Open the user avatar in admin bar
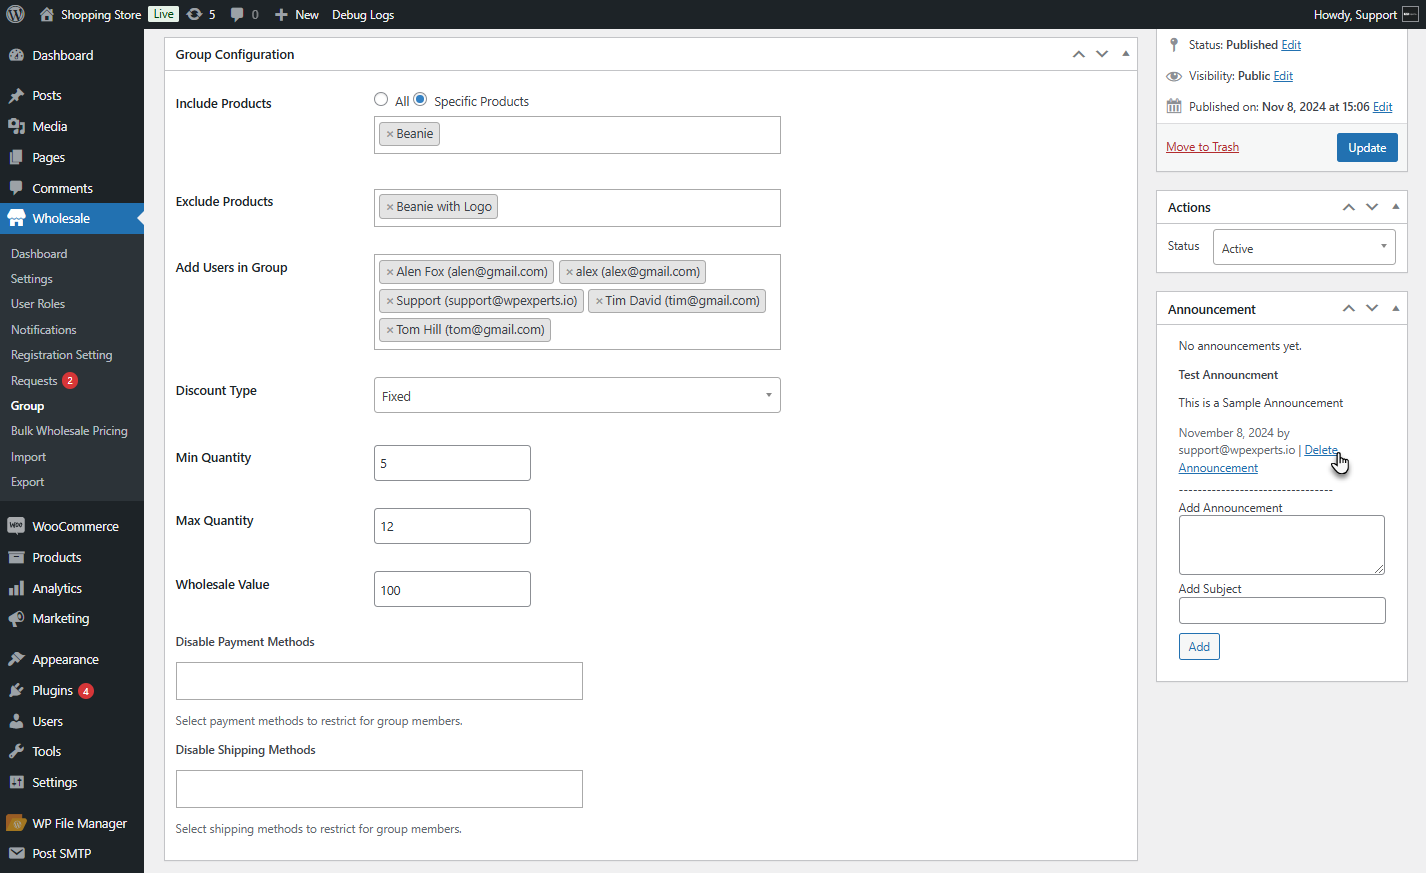 tap(1410, 14)
